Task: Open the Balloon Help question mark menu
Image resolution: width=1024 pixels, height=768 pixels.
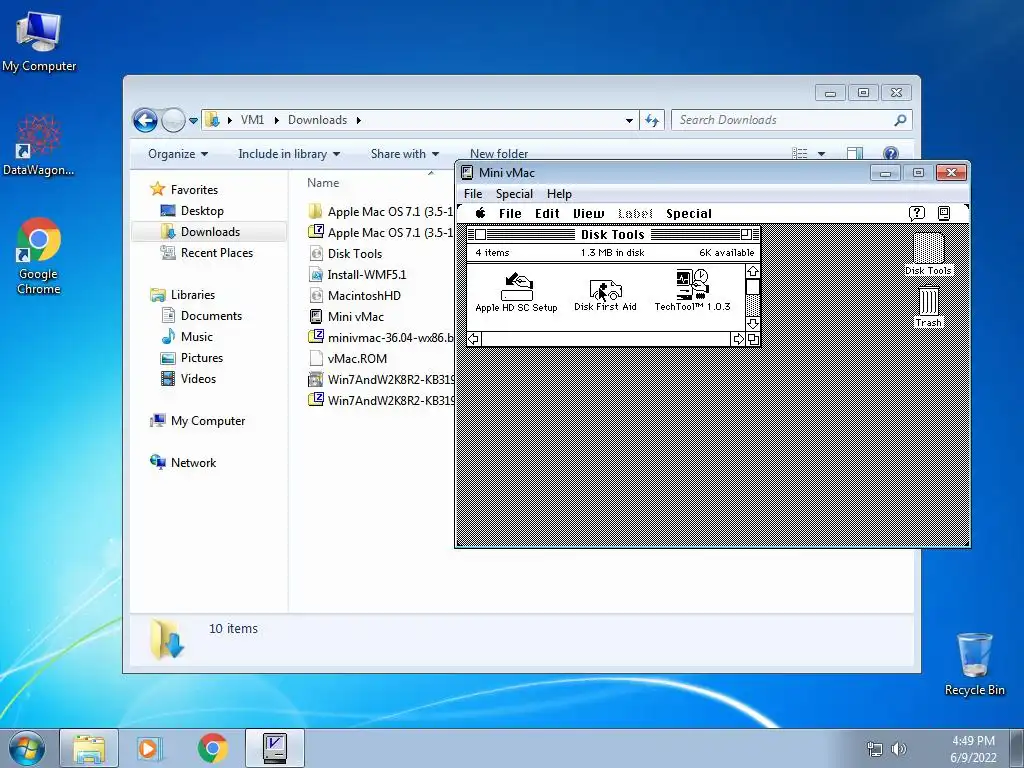Action: pyautogui.click(x=917, y=214)
